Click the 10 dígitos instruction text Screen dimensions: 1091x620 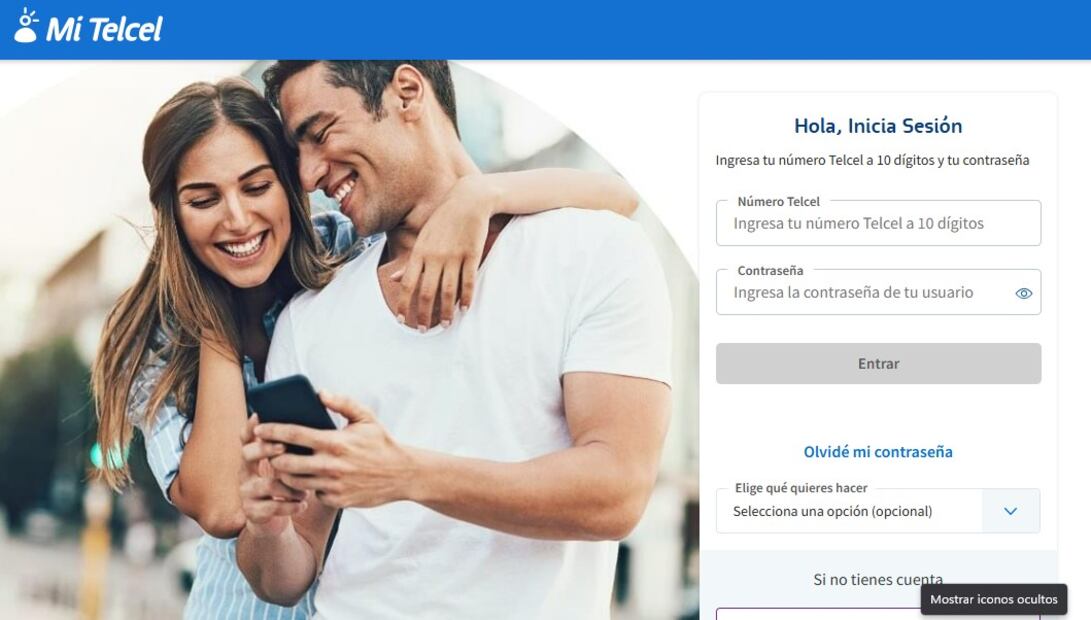click(x=873, y=160)
